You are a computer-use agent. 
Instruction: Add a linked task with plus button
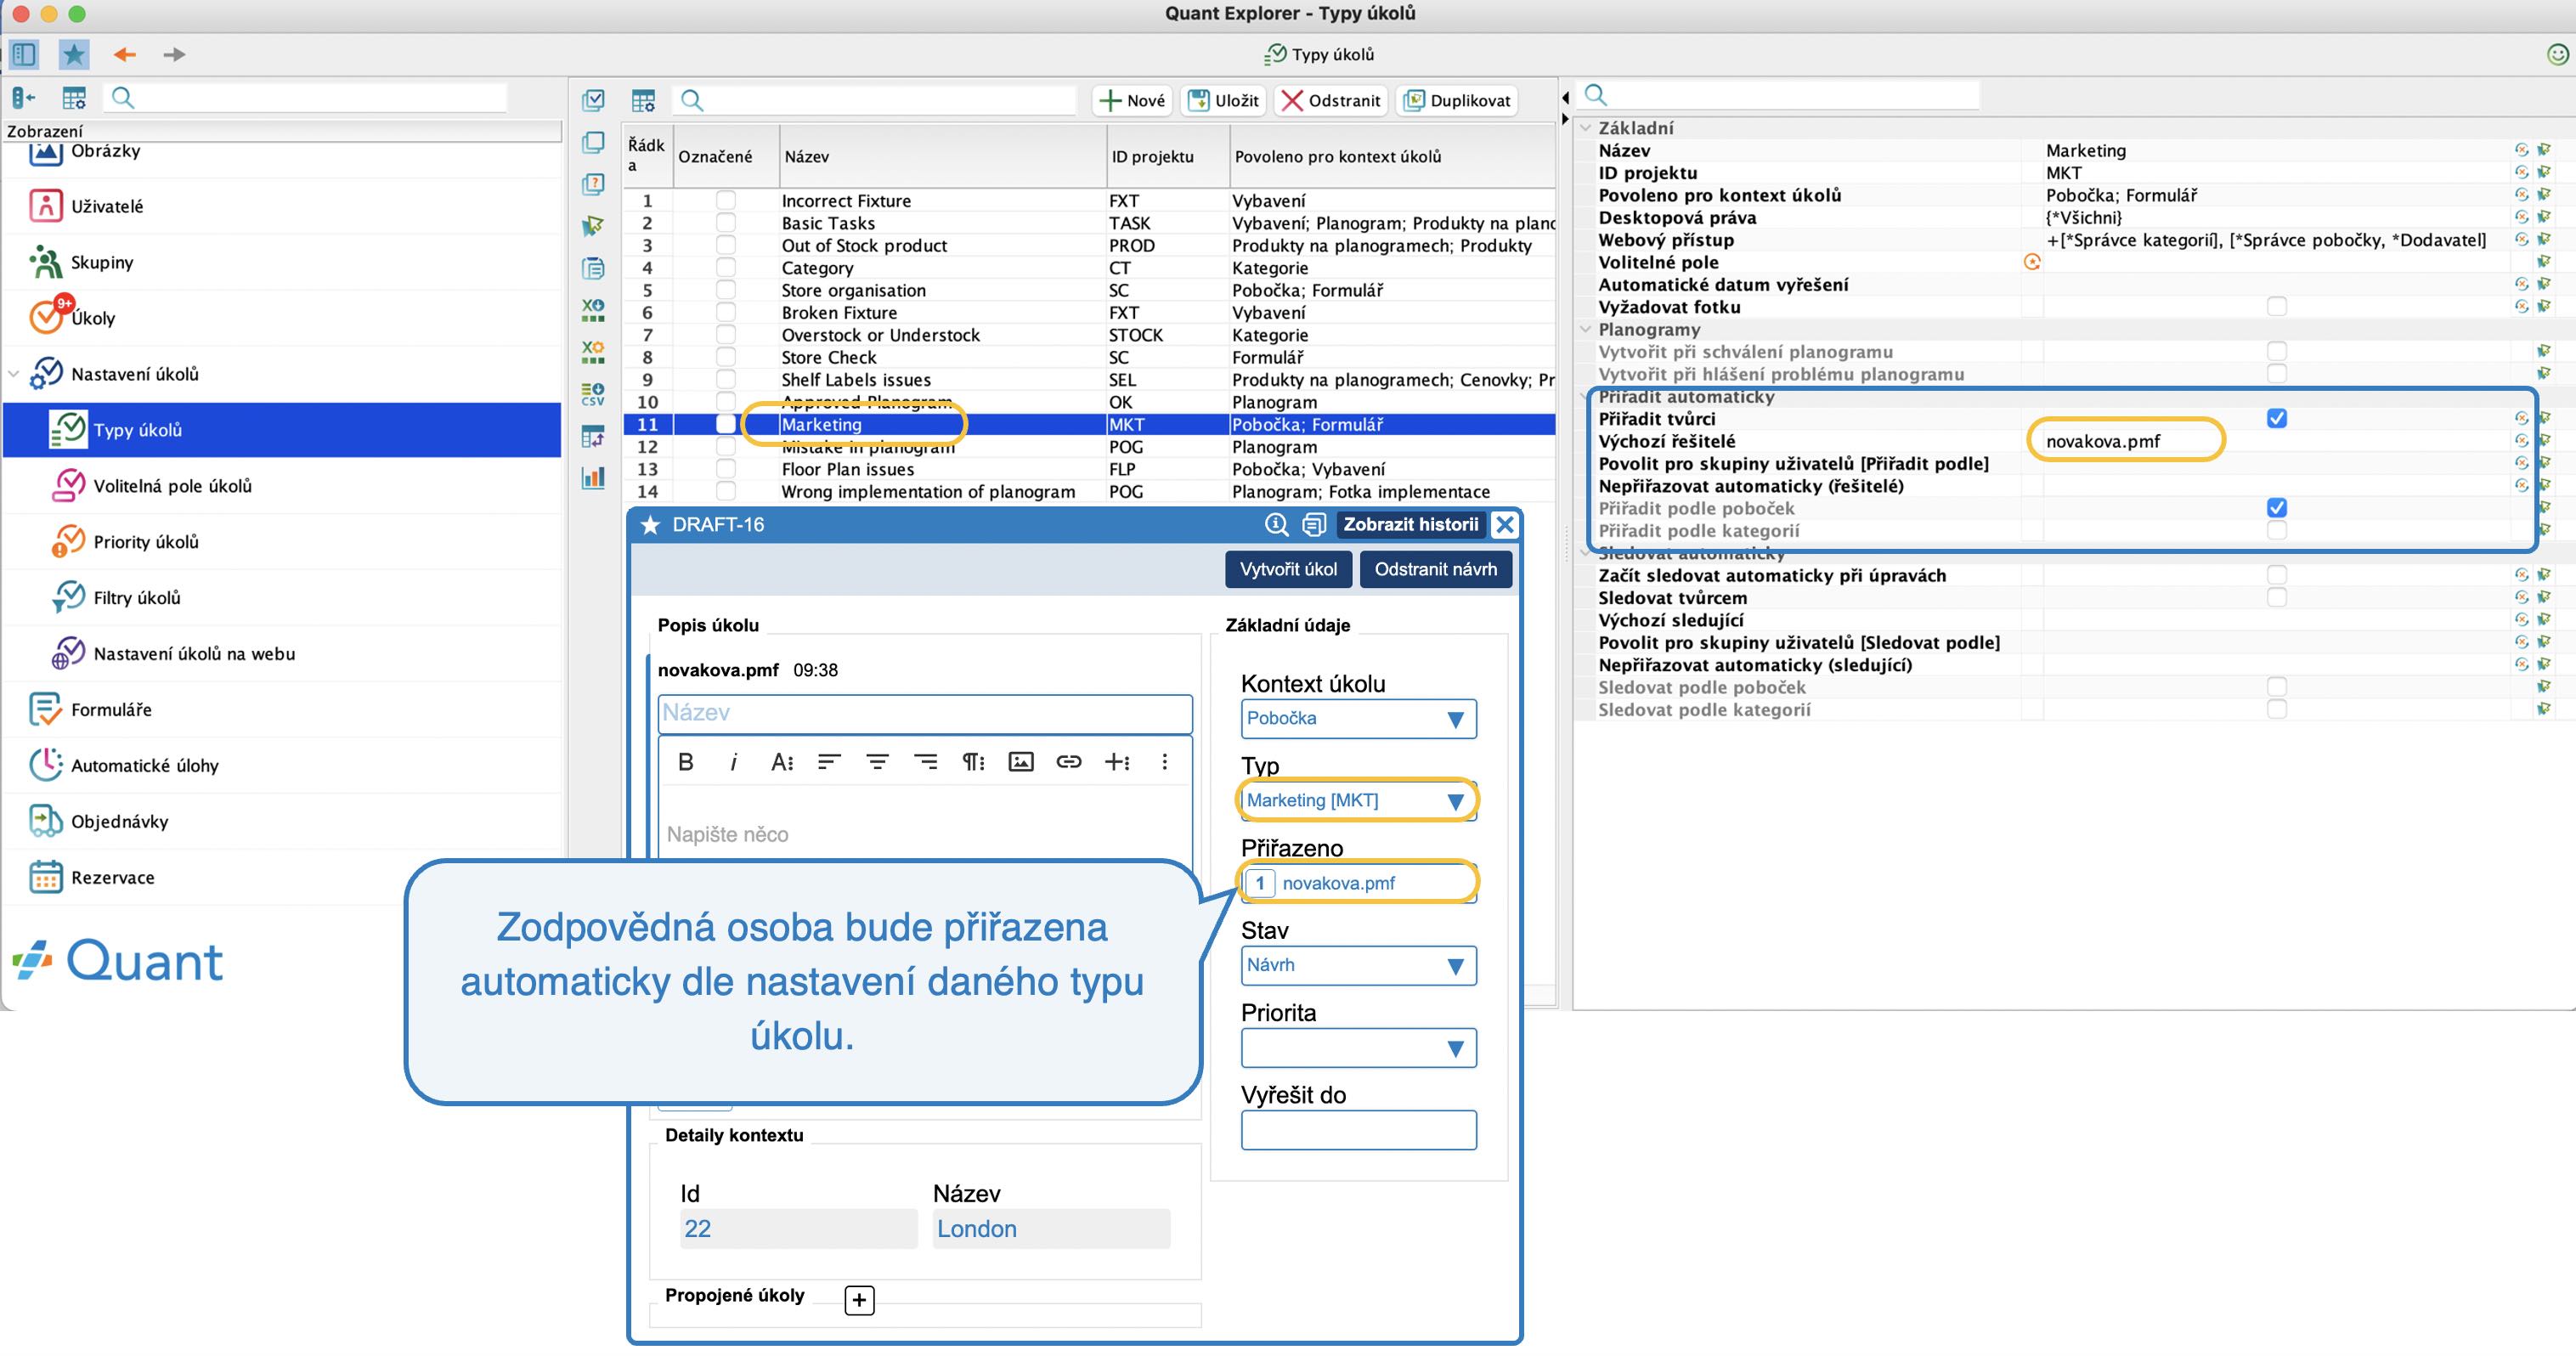click(x=859, y=1299)
